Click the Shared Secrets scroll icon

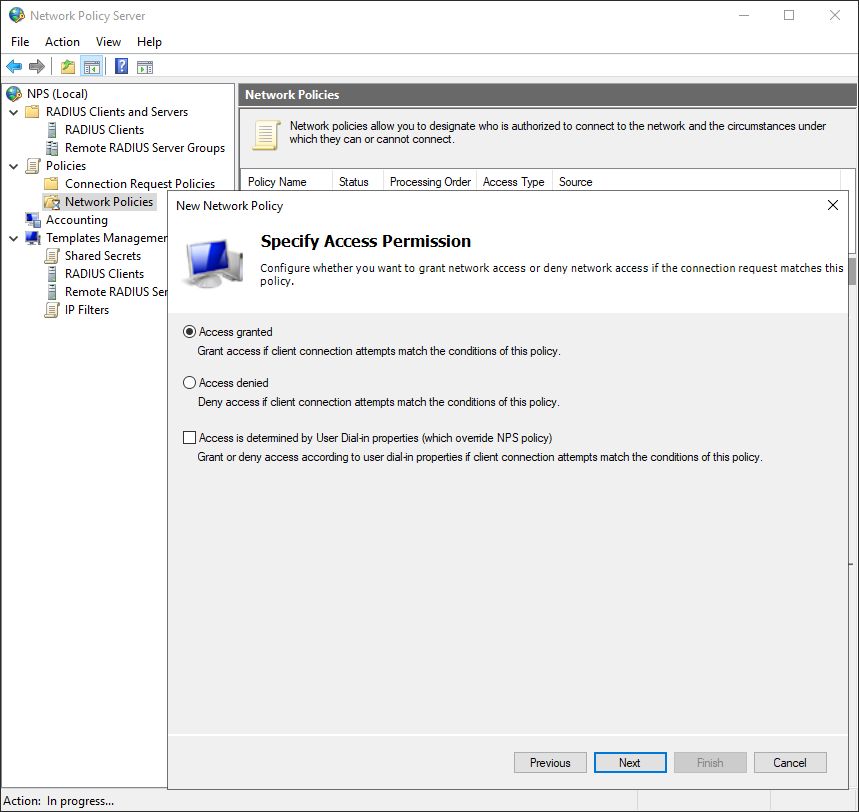(52, 256)
